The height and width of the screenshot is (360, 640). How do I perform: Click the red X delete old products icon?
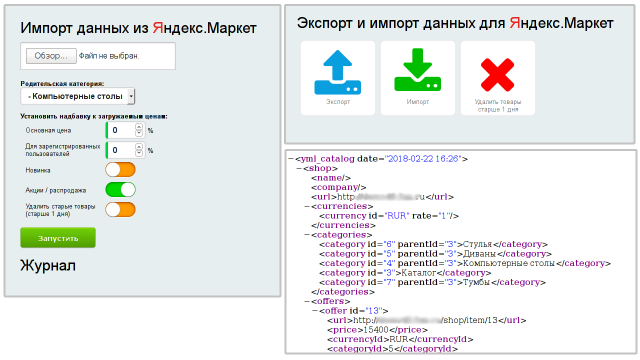pyautogui.click(x=497, y=75)
